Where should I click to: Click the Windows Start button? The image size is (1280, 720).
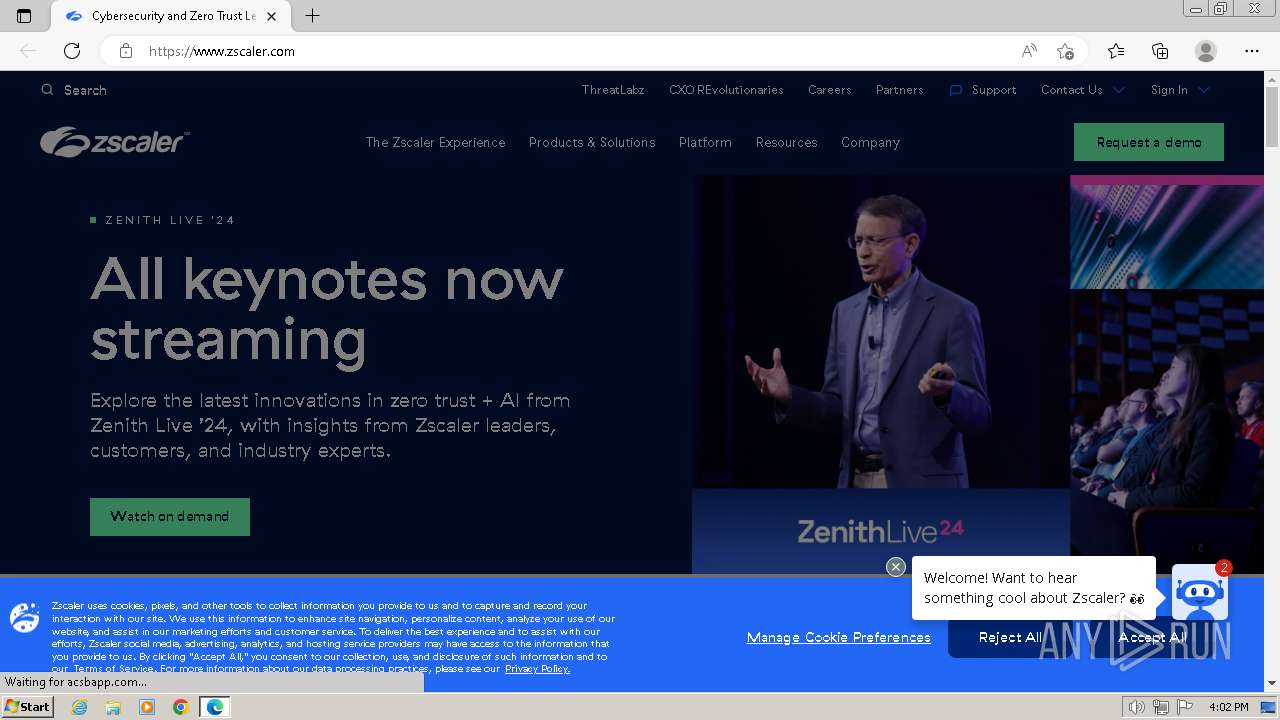pyautogui.click(x=27, y=707)
